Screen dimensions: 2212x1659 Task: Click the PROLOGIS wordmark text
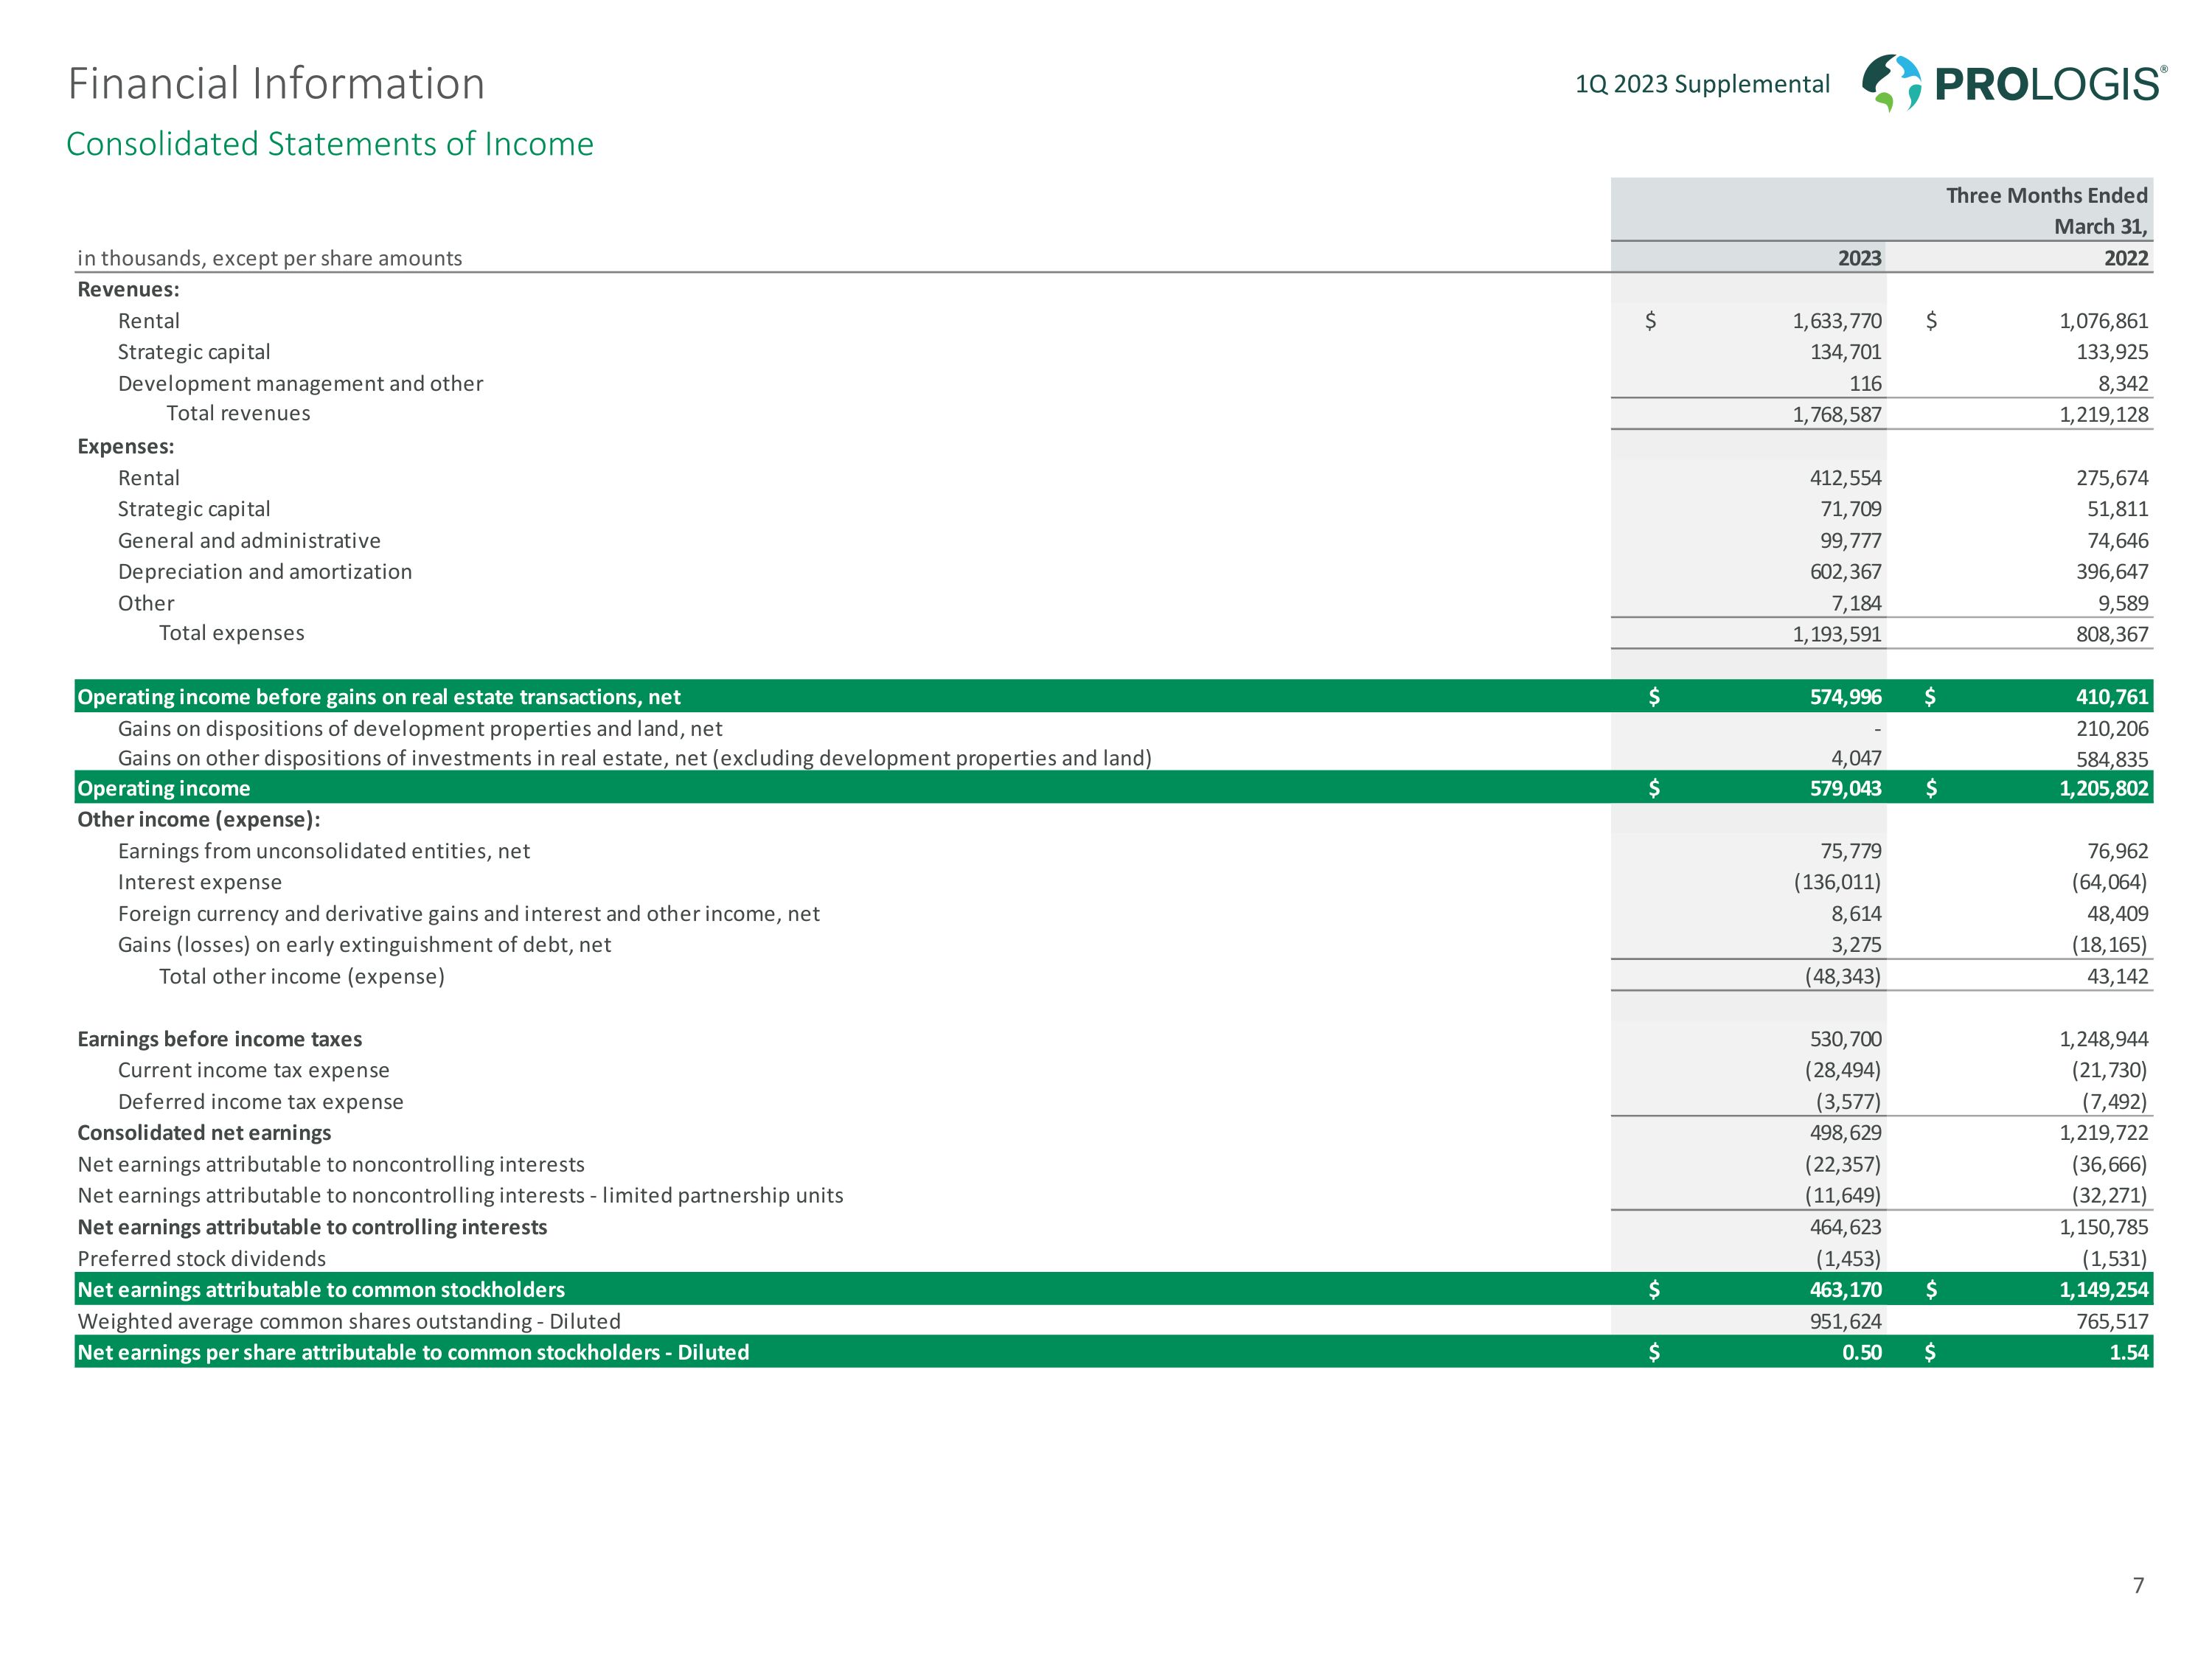(2048, 84)
